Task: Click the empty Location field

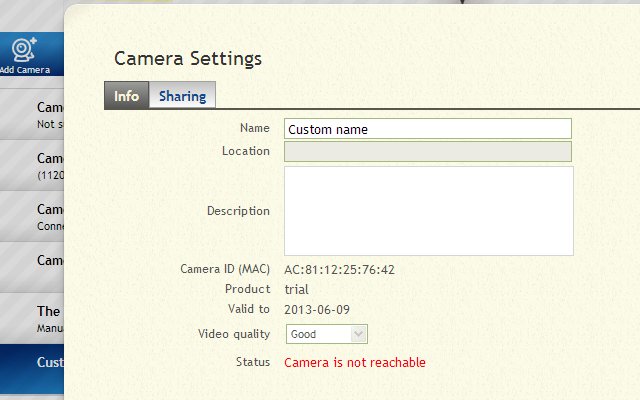Action: (427, 151)
